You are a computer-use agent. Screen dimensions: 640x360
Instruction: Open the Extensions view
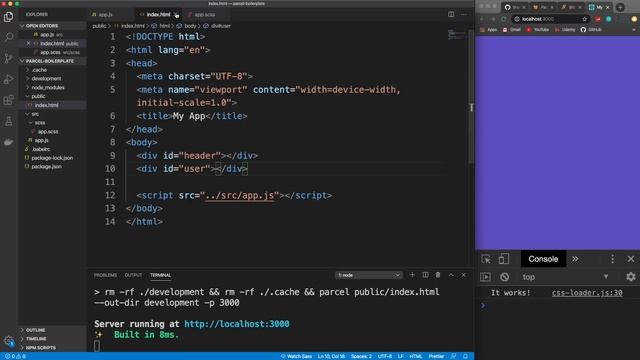9,100
